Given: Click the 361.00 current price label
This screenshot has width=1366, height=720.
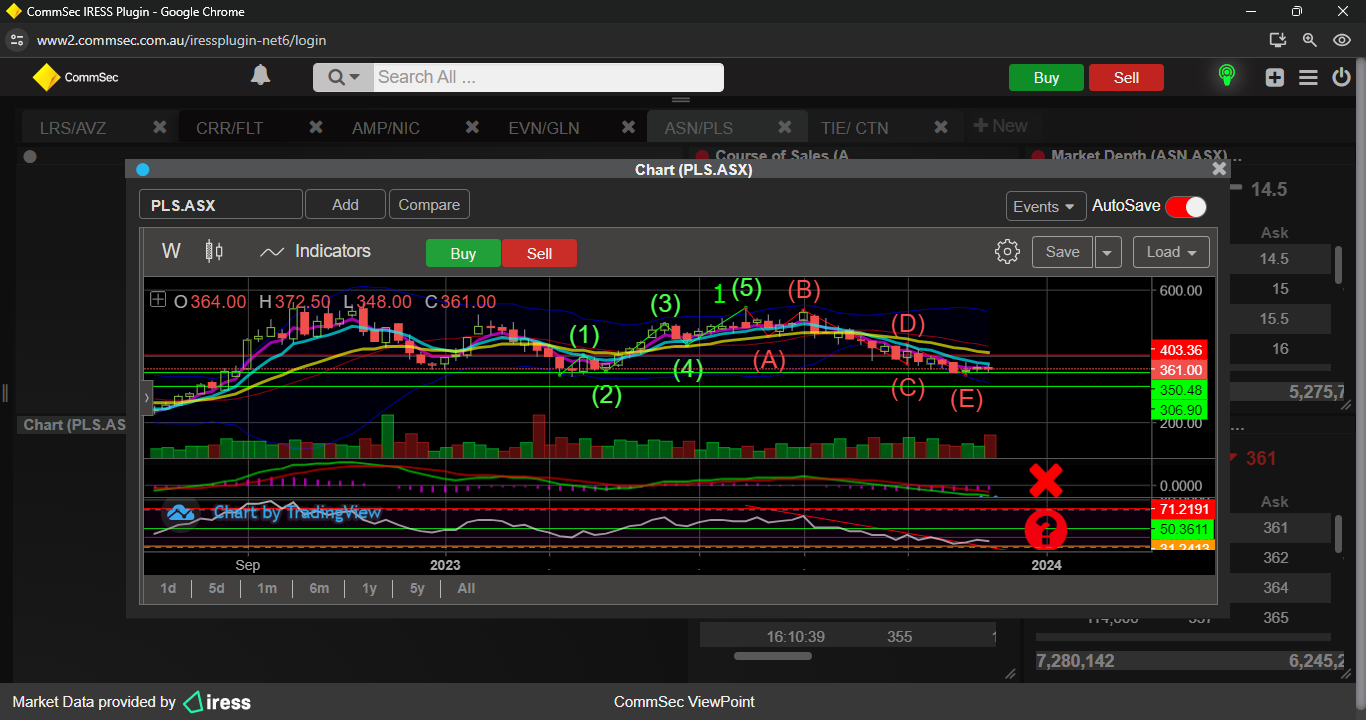Looking at the screenshot, I should click(1180, 370).
